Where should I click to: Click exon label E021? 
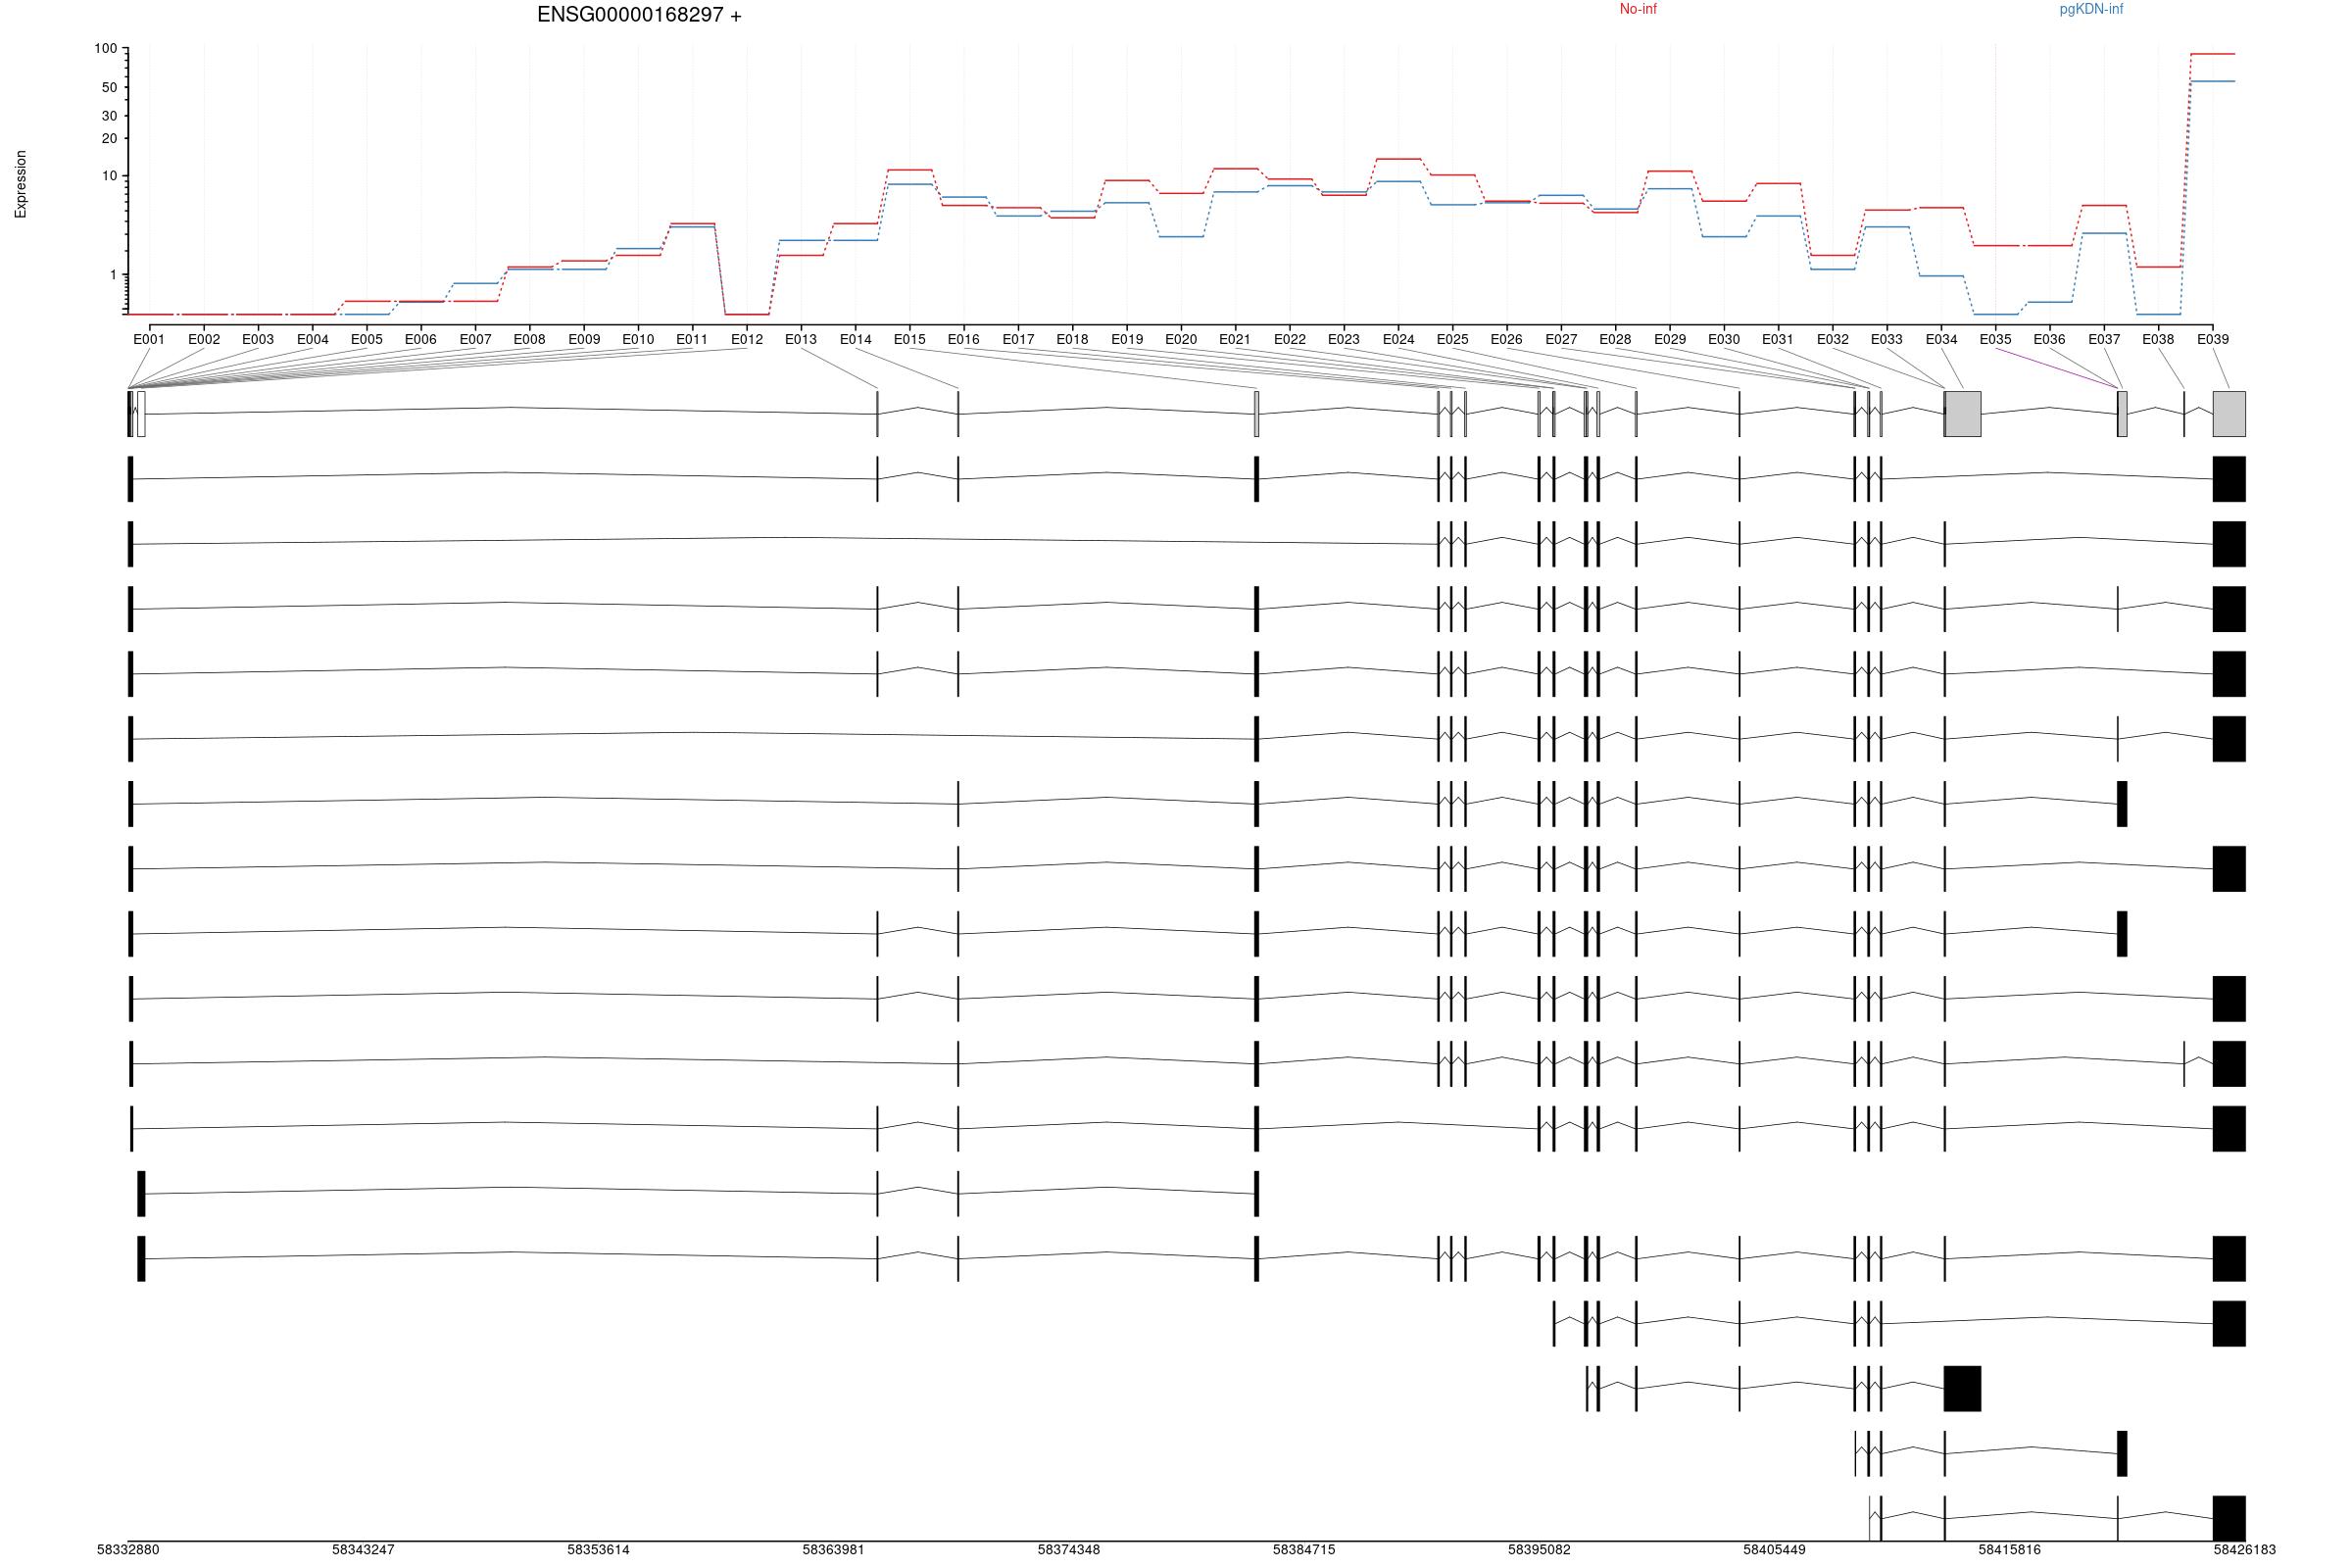[1235, 339]
